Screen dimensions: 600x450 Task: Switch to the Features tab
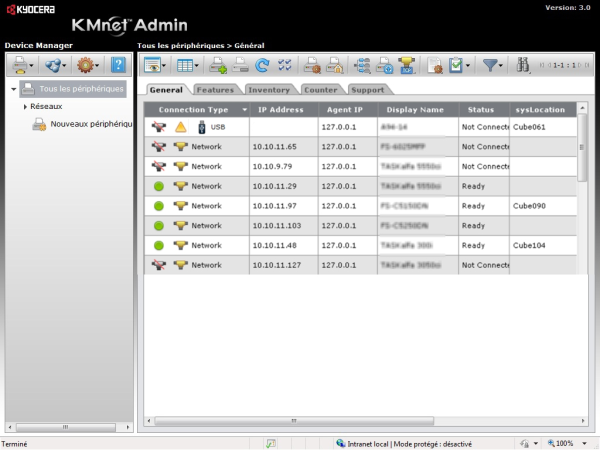click(x=215, y=90)
